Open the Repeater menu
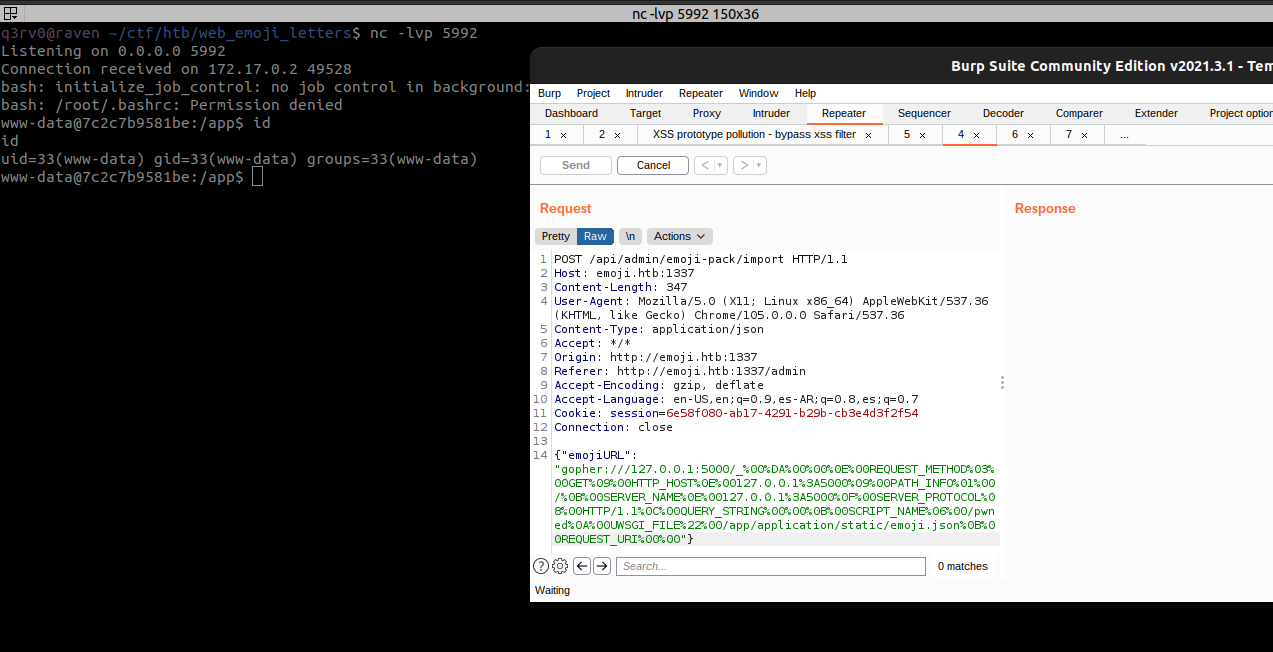The image size is (1273, 652). pyautogui.click(x=700, y=93)
